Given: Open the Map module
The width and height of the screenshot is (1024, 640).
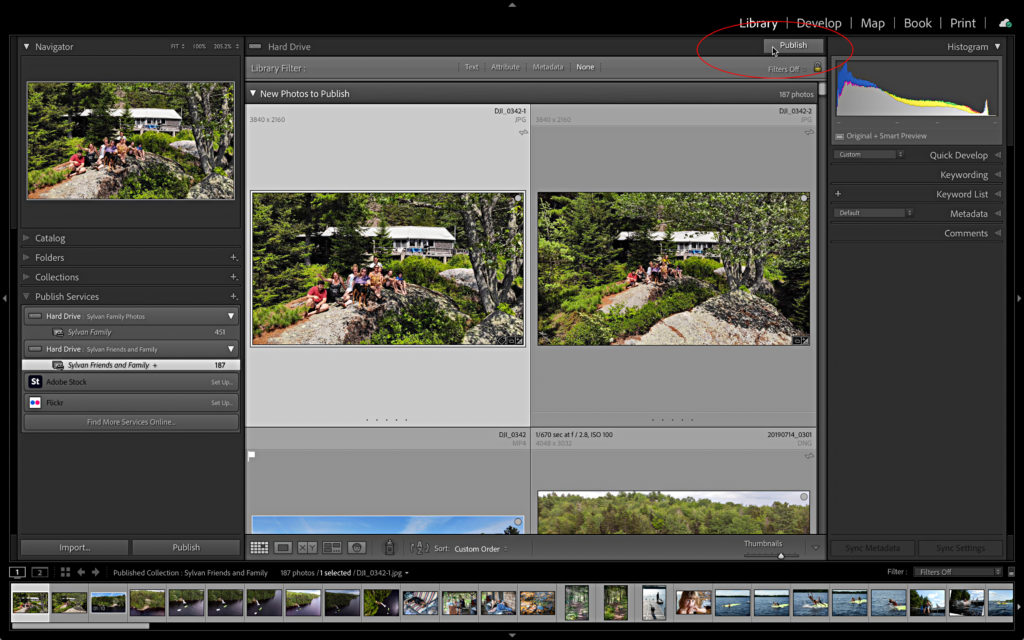Looking at the screenshot, I should (872, 22).
